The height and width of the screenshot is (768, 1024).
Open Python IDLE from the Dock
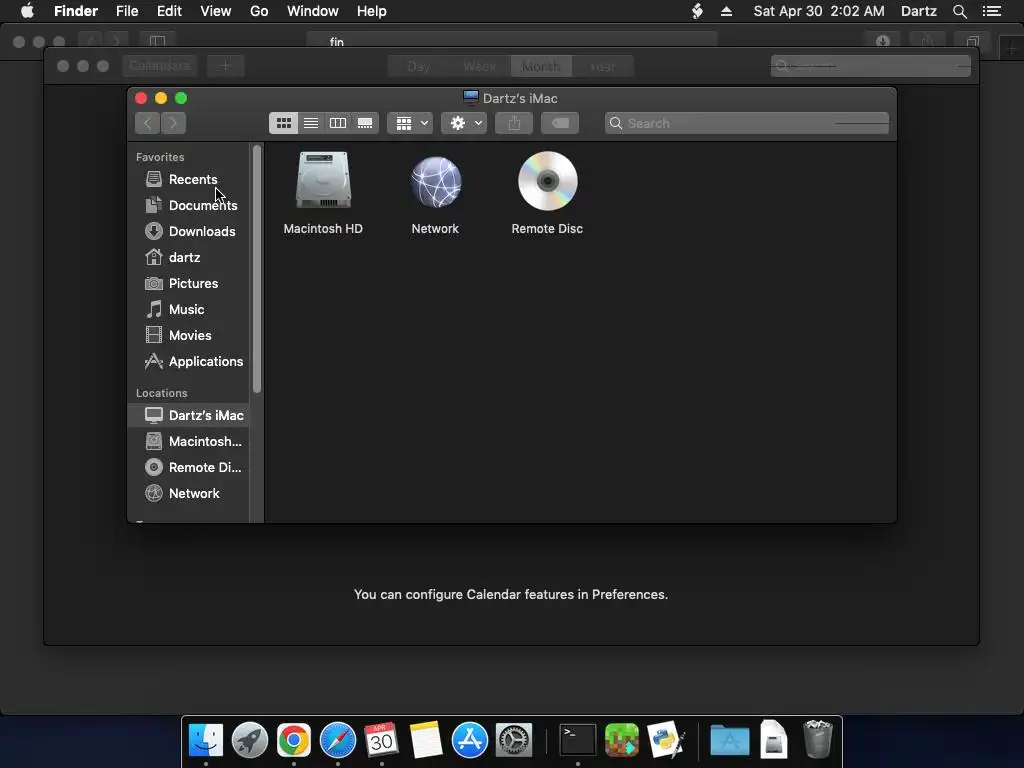(665, 740)
